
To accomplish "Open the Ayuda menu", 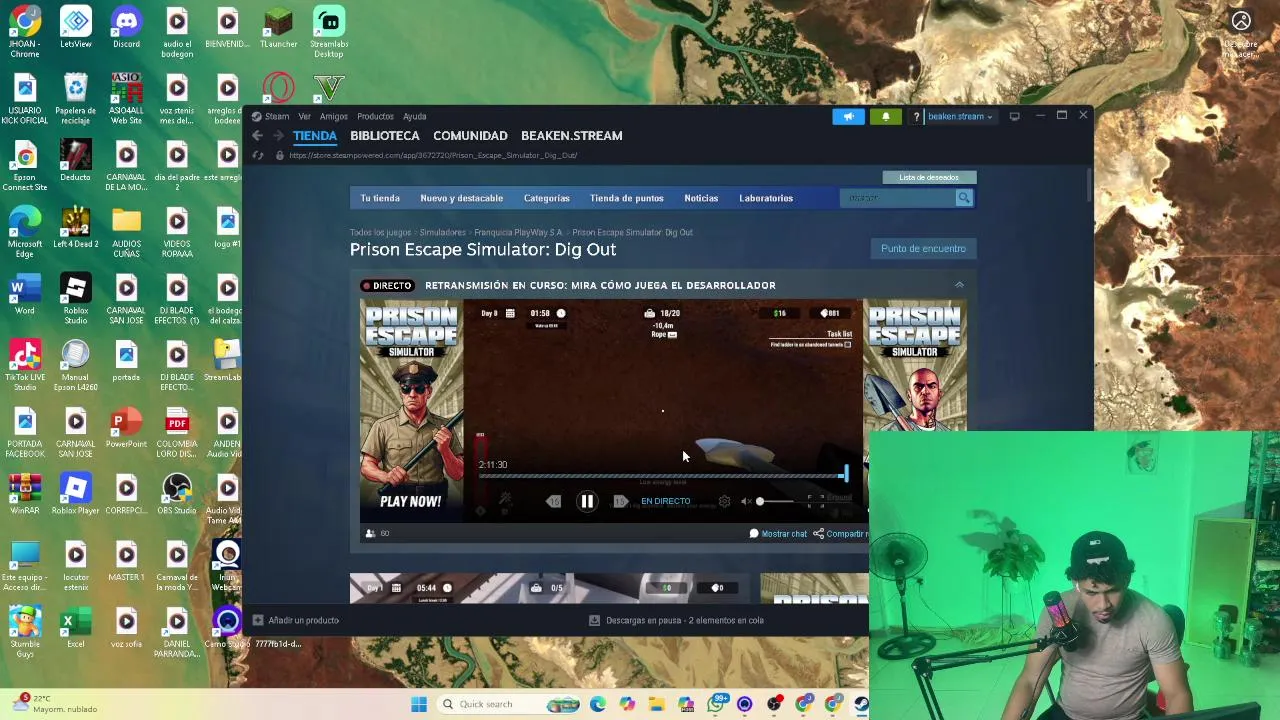I will point(414,116).
